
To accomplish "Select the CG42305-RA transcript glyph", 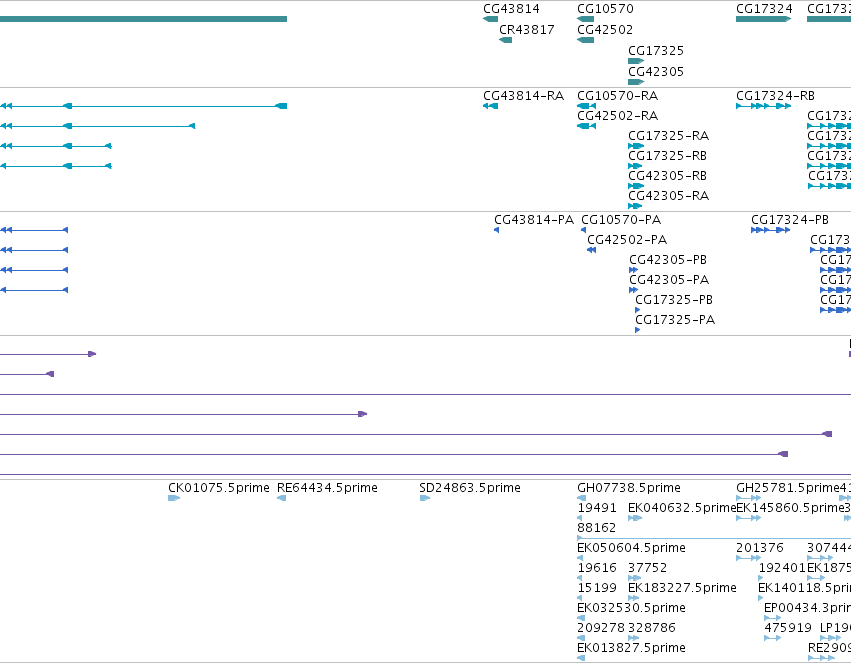I will tap(635, 206).
